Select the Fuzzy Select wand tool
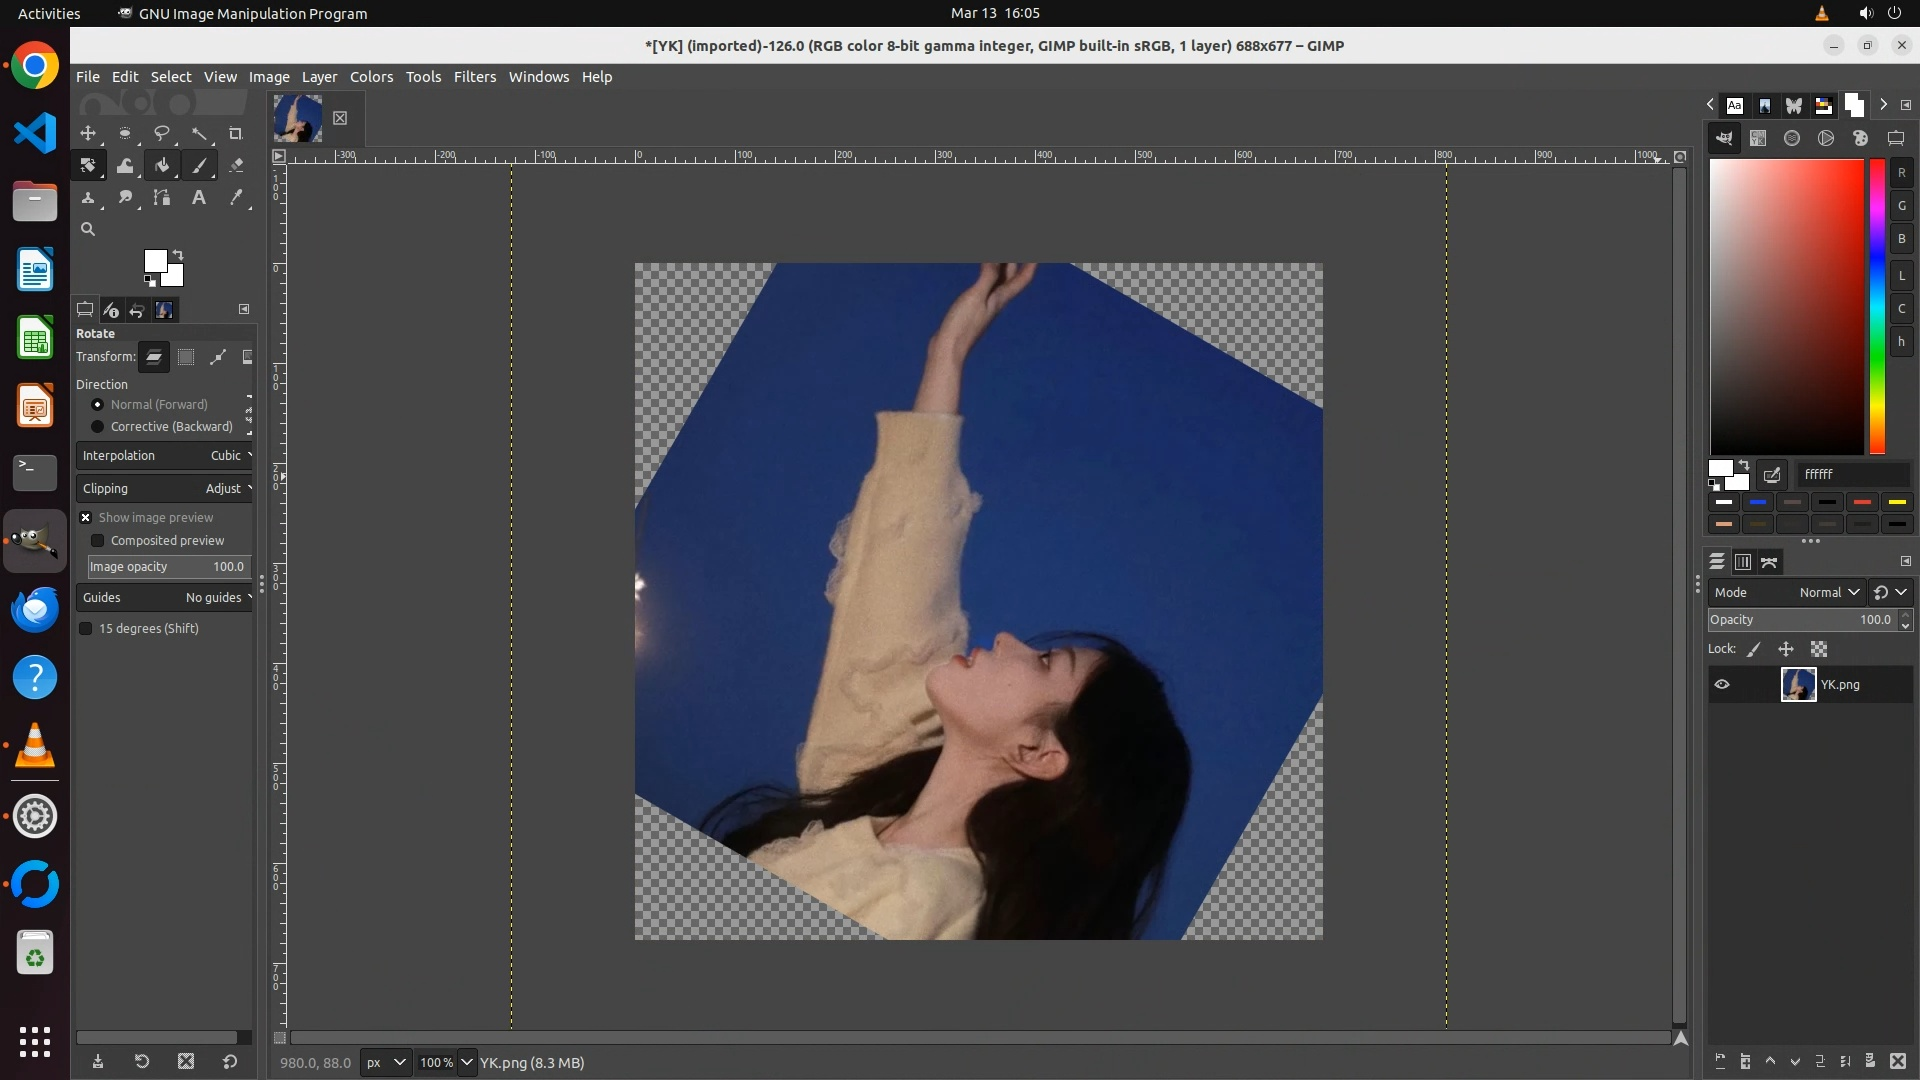 [199, 133]
